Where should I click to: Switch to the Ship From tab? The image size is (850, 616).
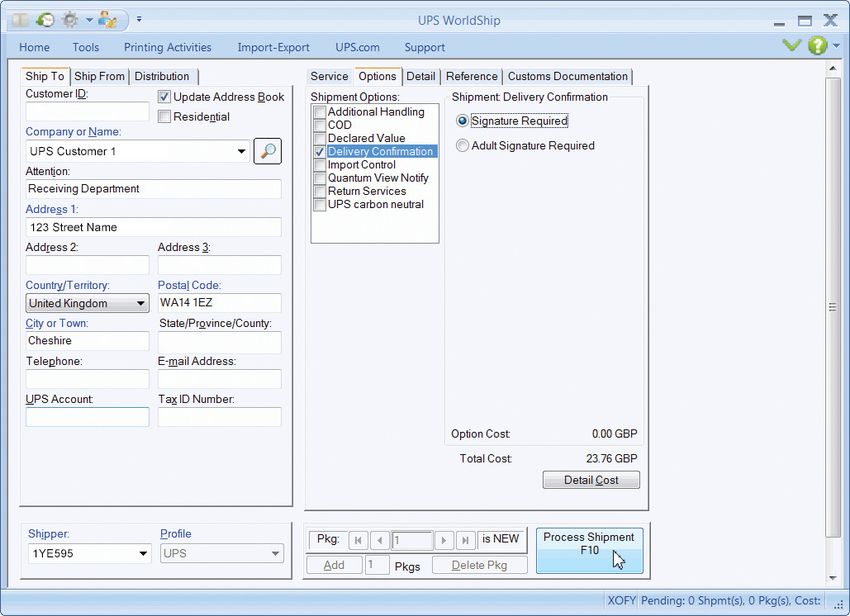(x=99, y=76)
